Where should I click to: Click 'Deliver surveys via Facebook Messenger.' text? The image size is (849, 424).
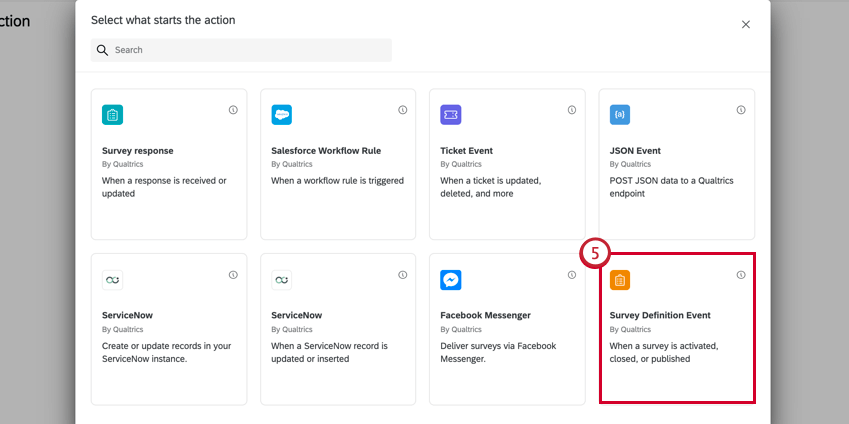(x=498, y=352)
